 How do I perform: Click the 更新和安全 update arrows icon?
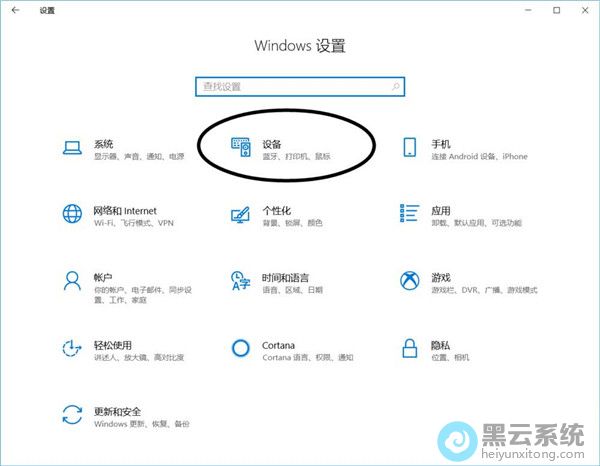[72, 415]
